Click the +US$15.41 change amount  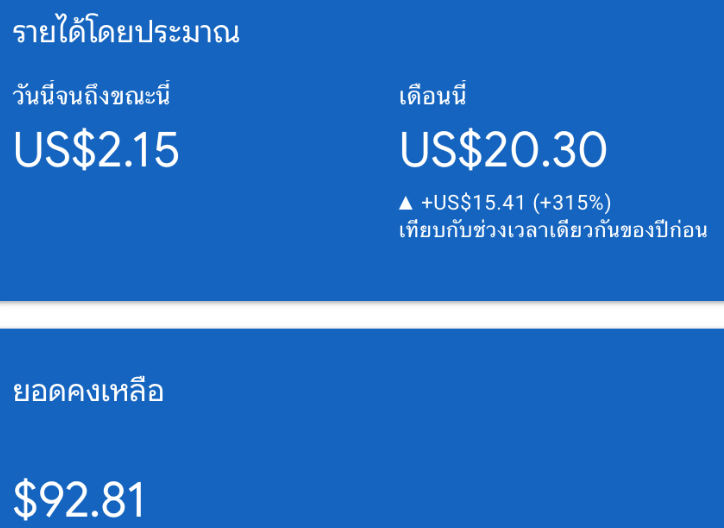[x=473, y=203]
